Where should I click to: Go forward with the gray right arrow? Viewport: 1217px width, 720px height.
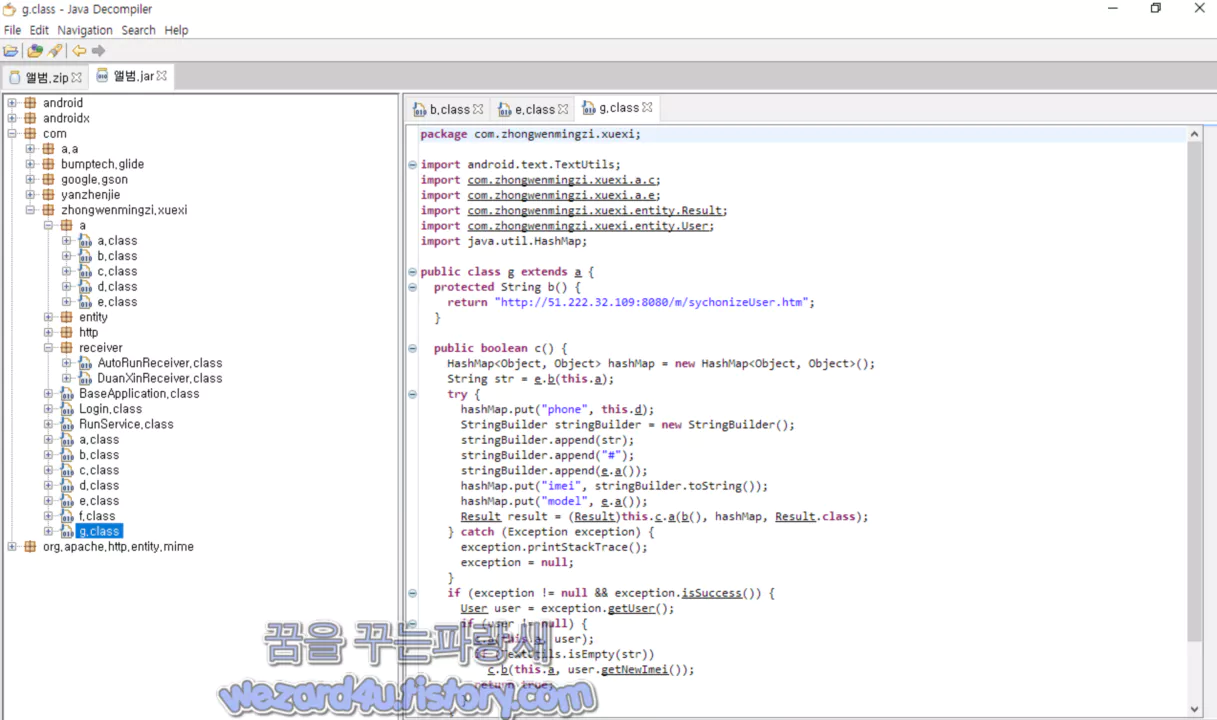coord(98,51)
